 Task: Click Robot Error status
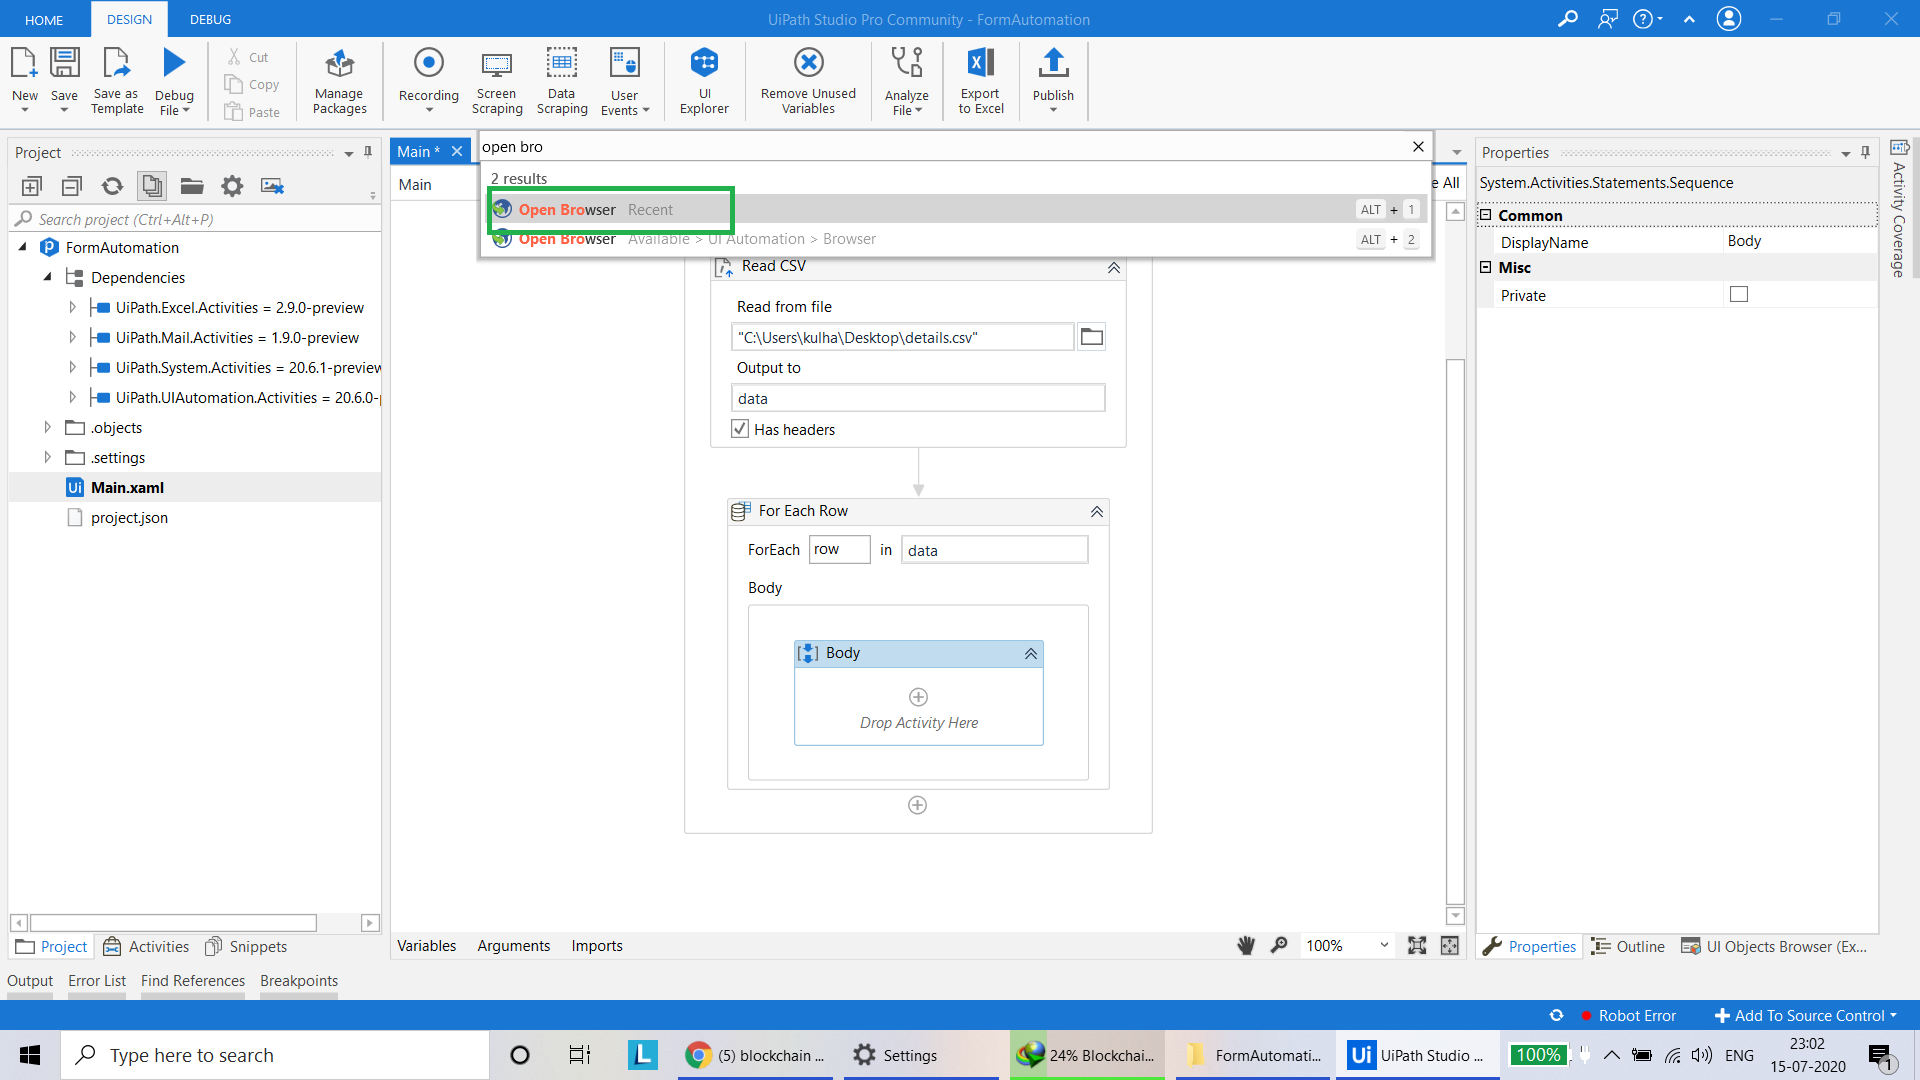pyautogui.click(x=1628, y=1015)
